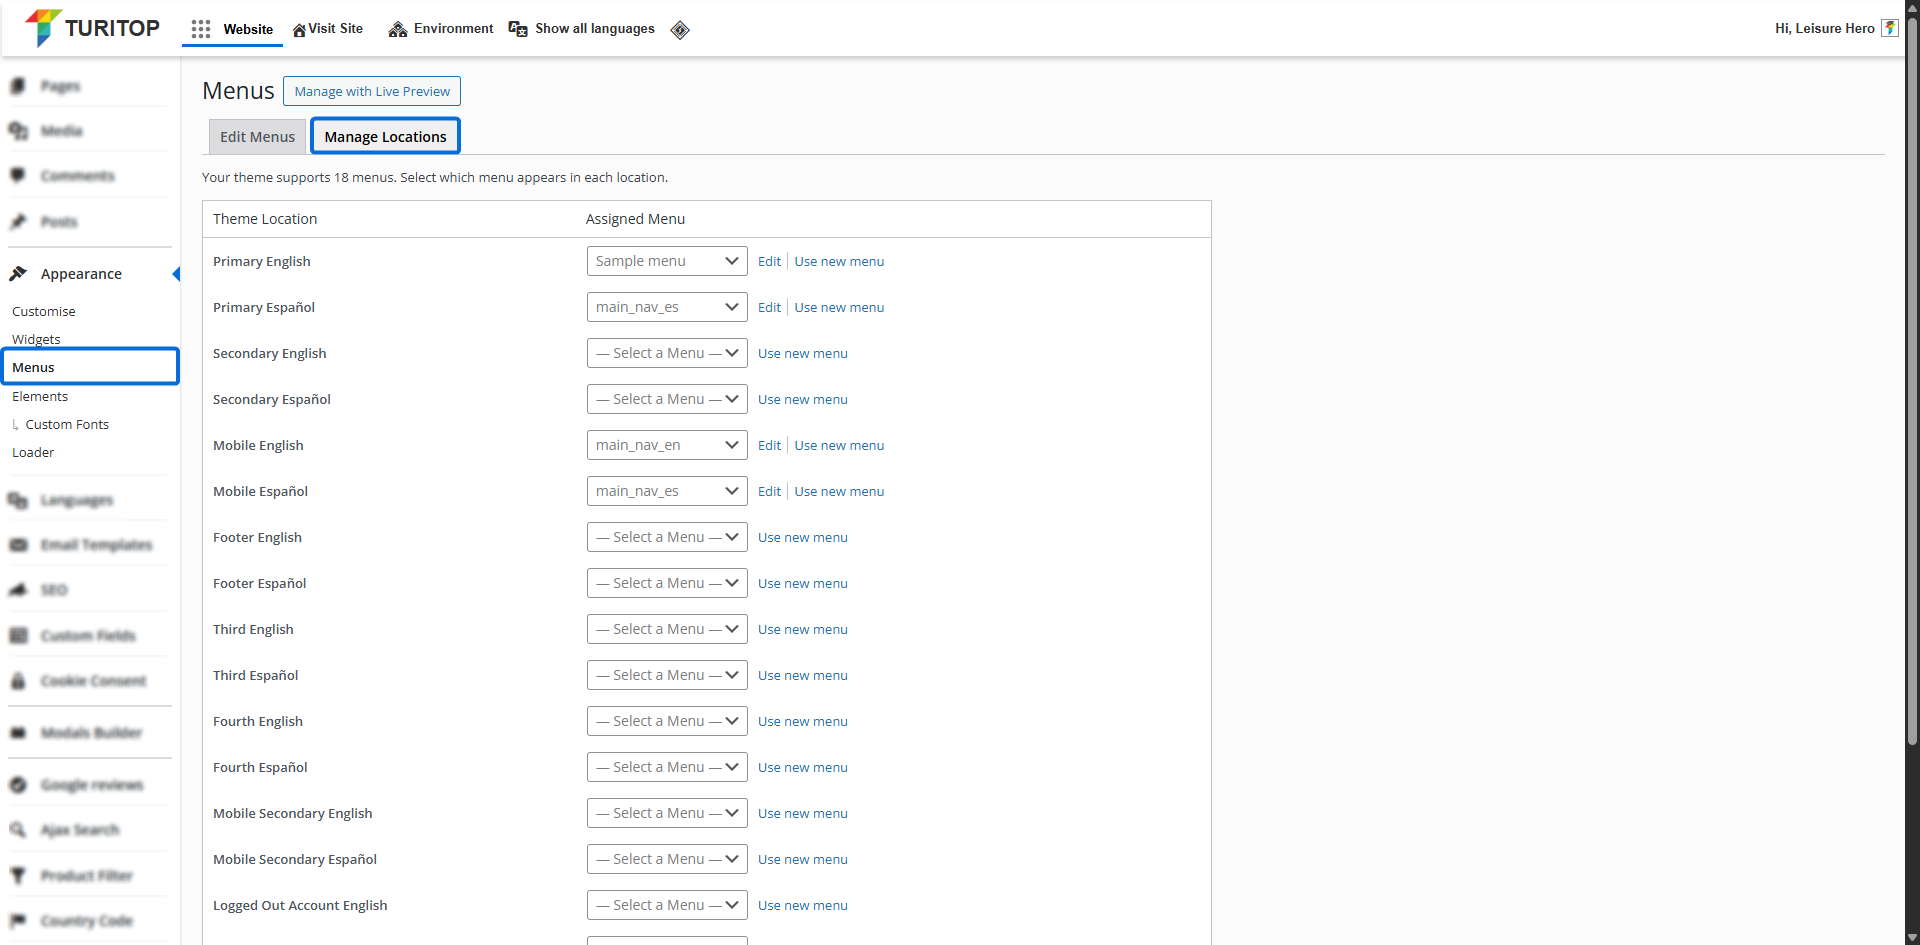Open the Footer English Select a Menu dropdown
Image resolution: width=1920 pixels, height=945 pixels.
coord(666,537)
